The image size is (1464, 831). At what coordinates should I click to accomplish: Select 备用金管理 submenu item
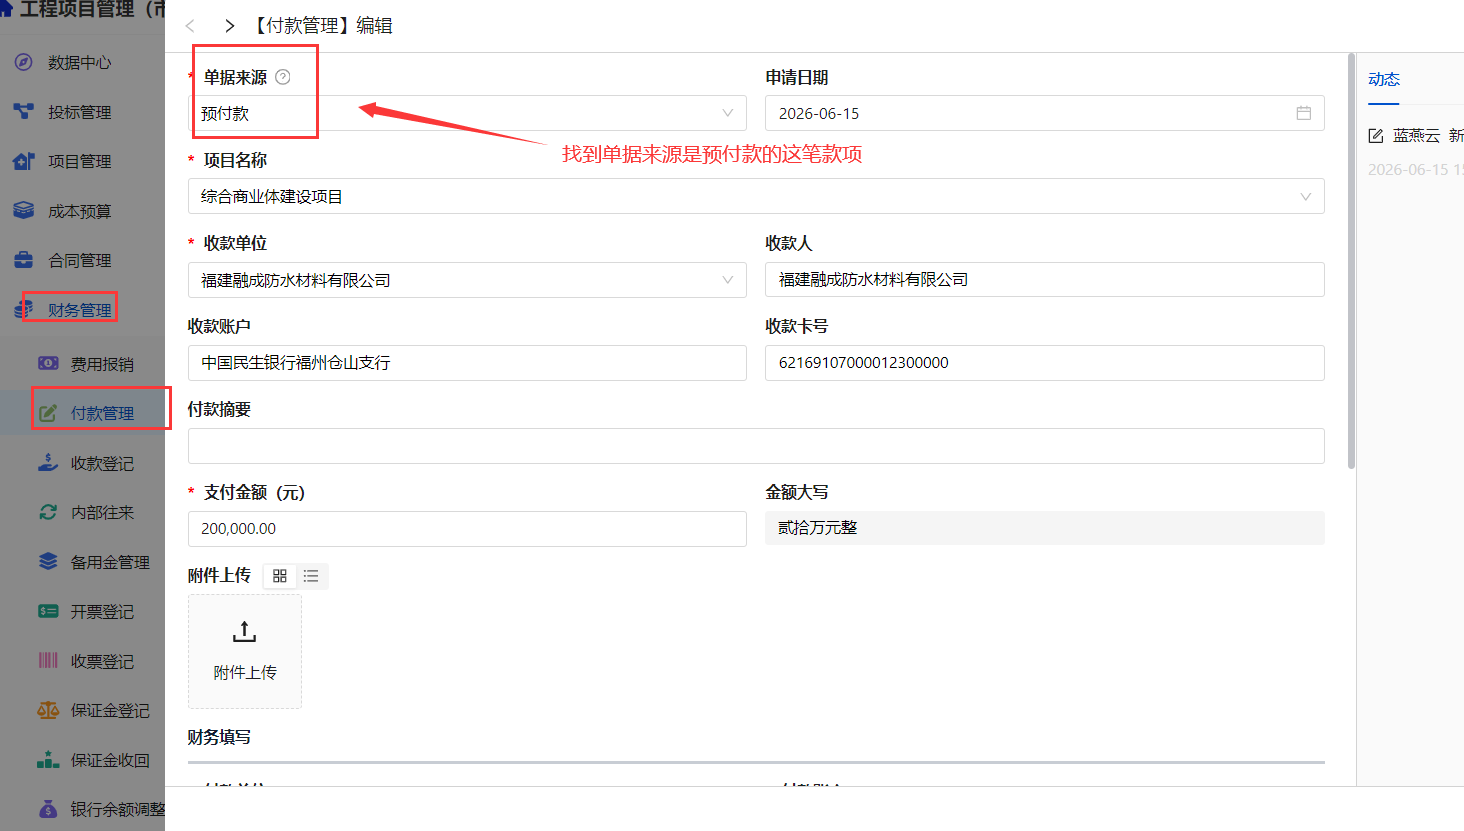tap(109, 562)
